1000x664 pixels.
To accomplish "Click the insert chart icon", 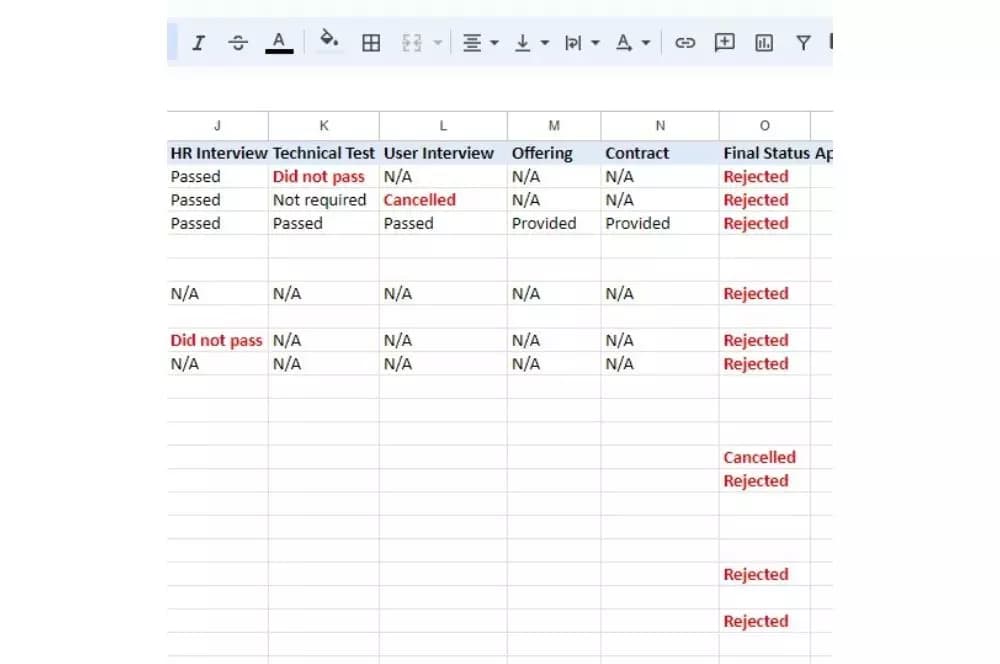I will tap(764, 43).
